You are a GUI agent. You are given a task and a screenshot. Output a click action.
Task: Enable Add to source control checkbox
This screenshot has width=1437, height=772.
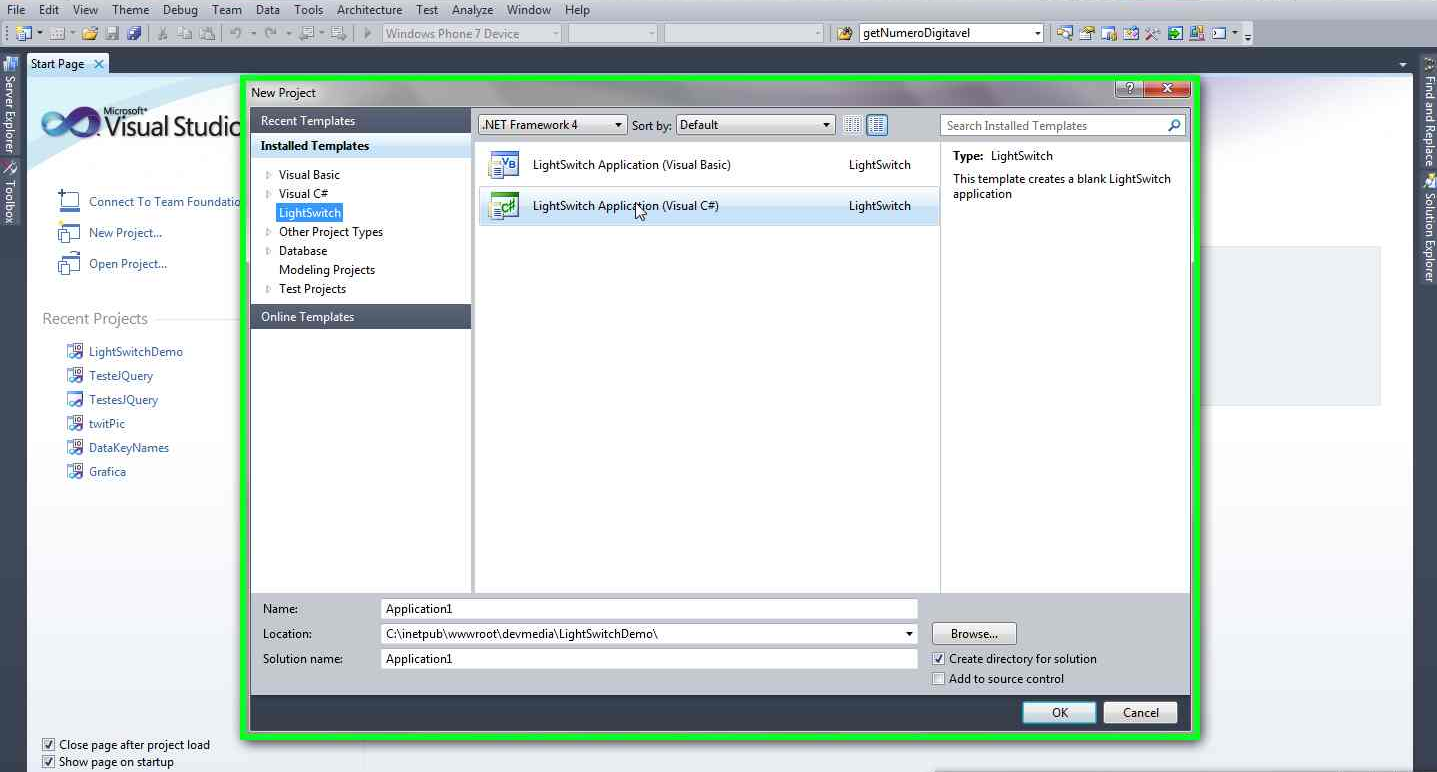pos(938,679)
